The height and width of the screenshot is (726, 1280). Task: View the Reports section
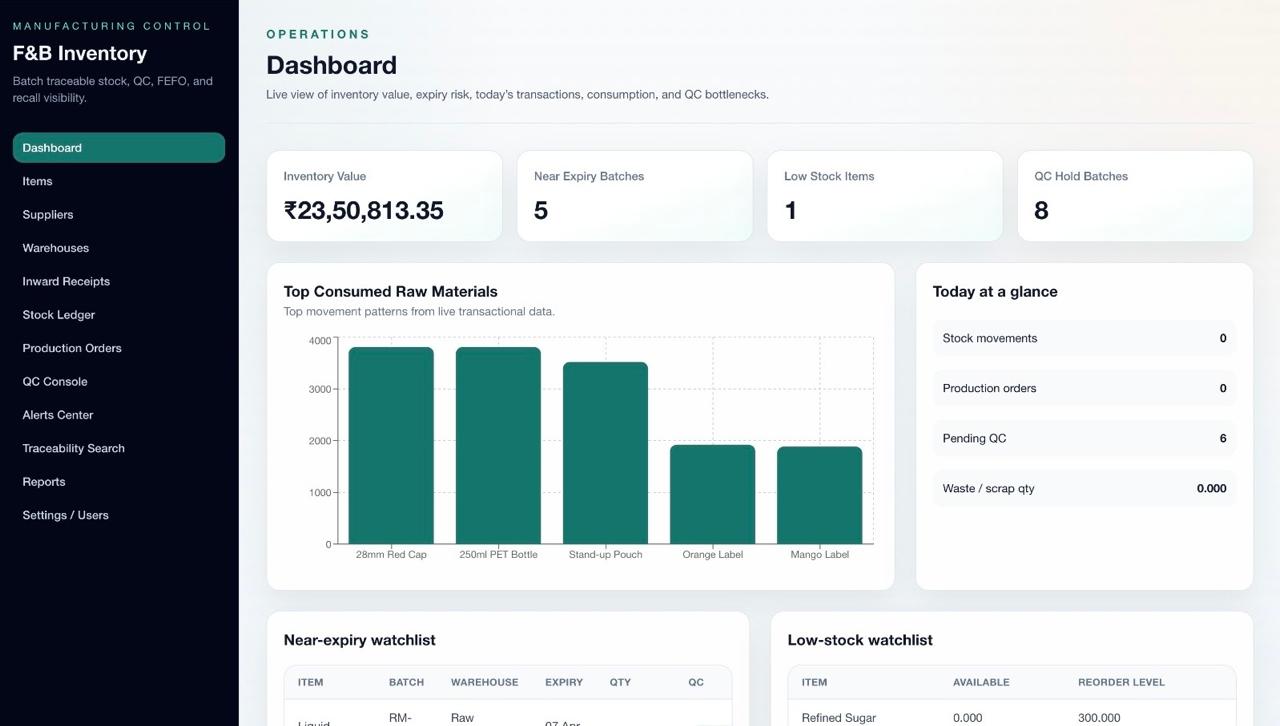point(44,481)
